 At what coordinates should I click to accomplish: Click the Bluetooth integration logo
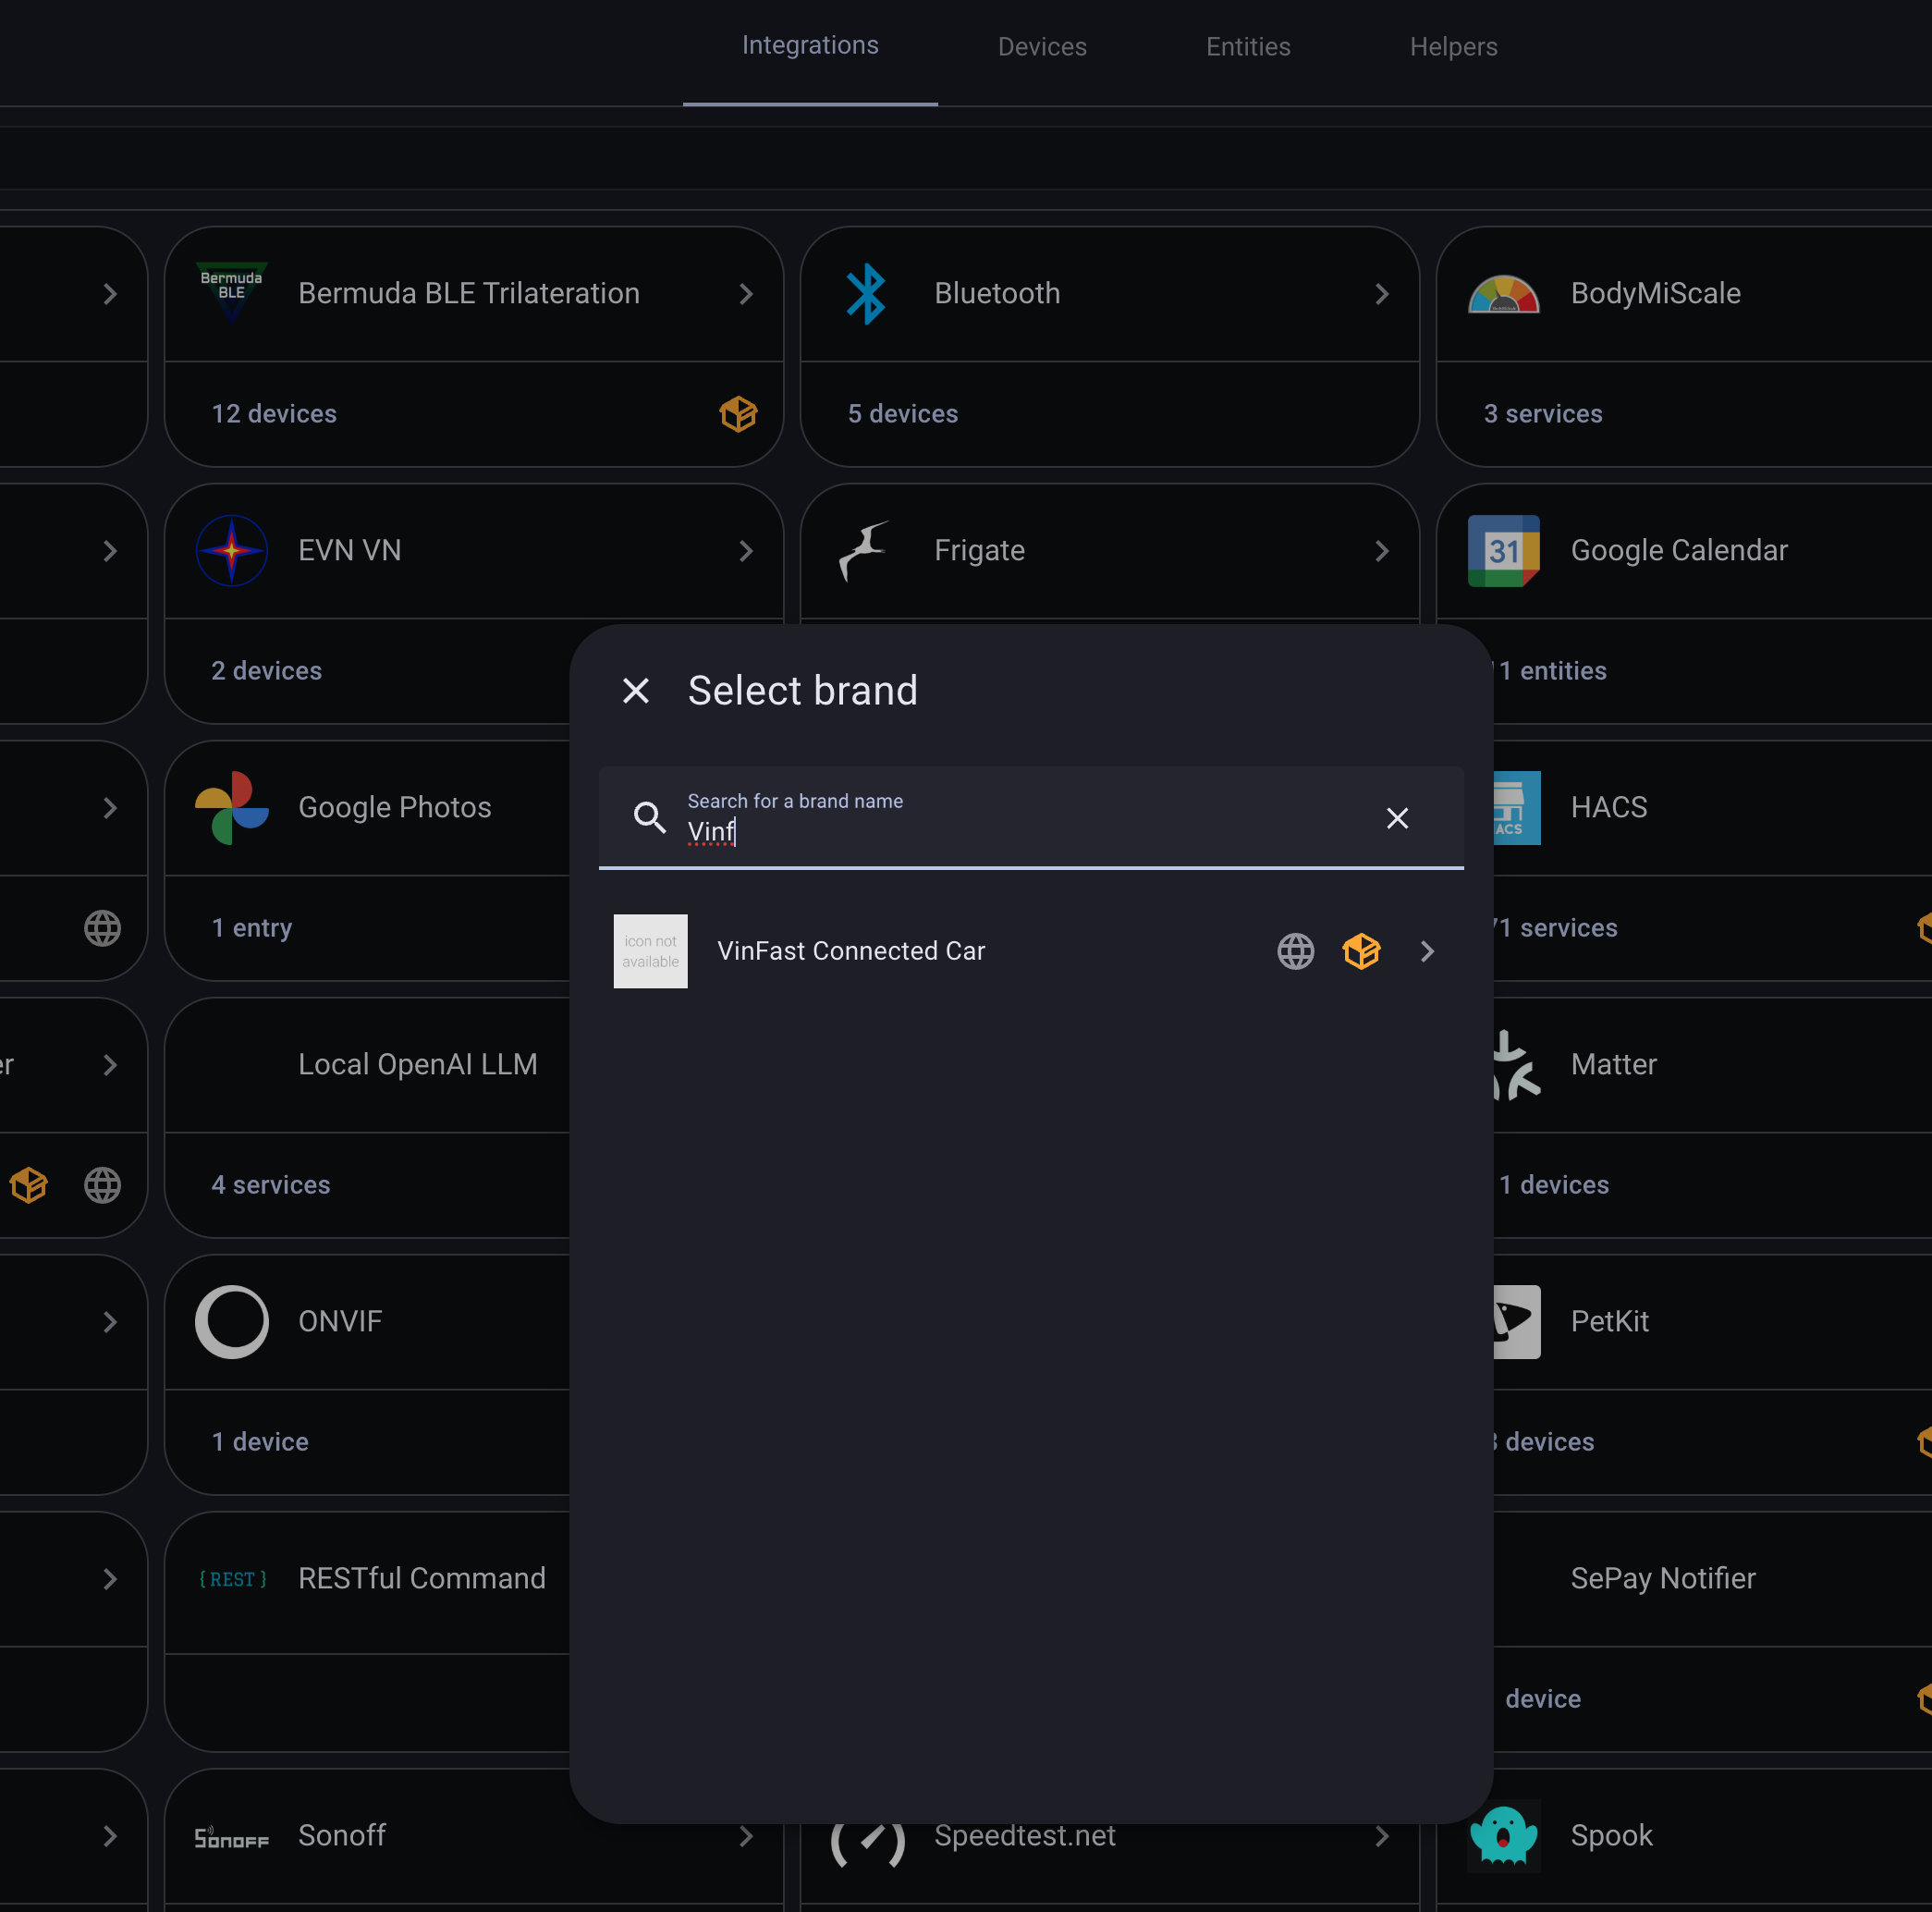click(x=866, y=293)
